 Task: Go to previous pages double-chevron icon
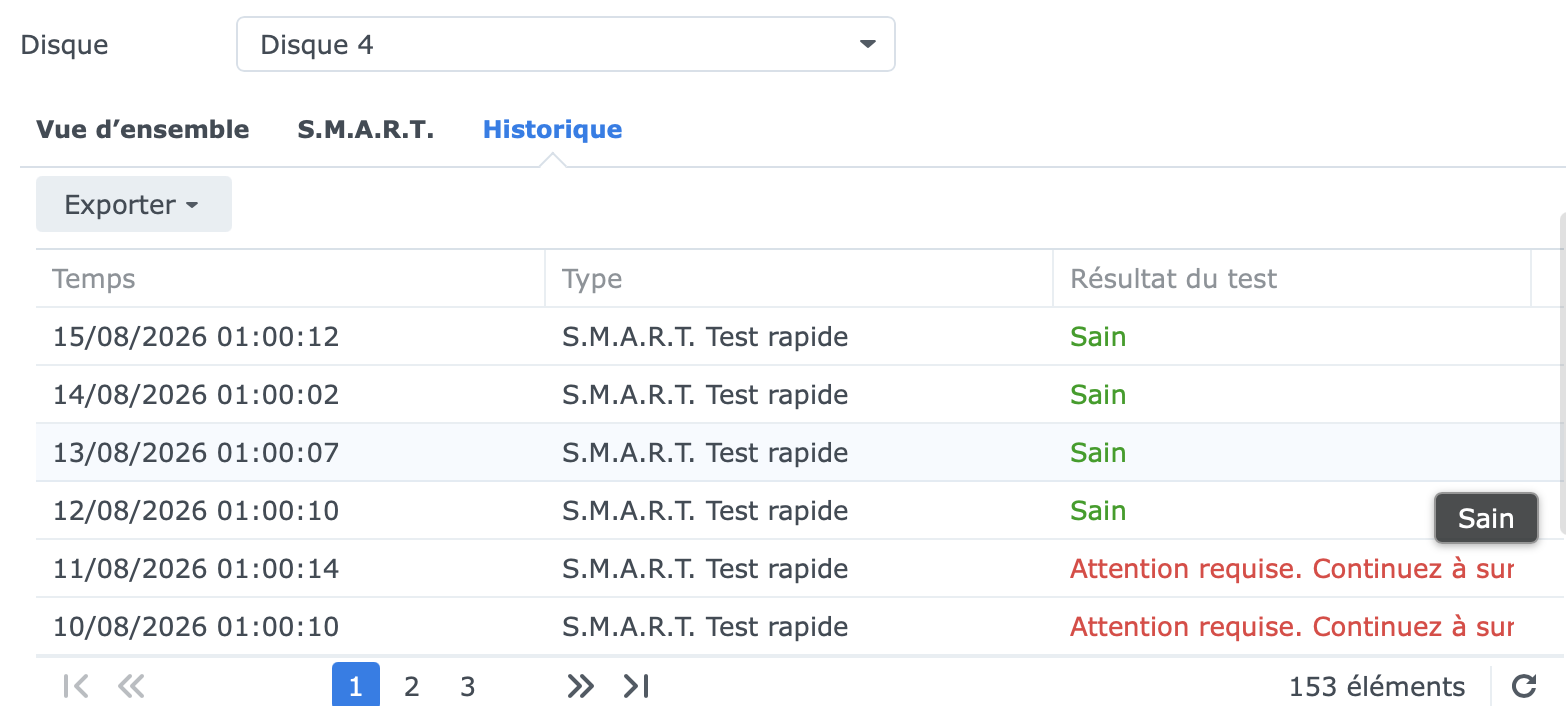[131, 686]
